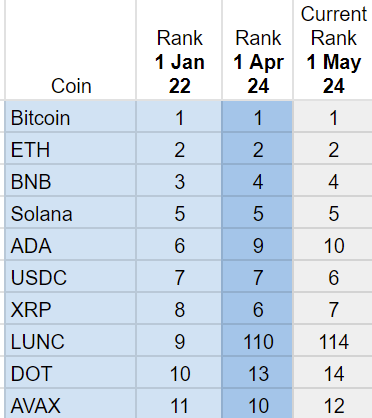Select the BNB coin cell
The width and height of the screenshot is (372, 418).
[70, 181]
